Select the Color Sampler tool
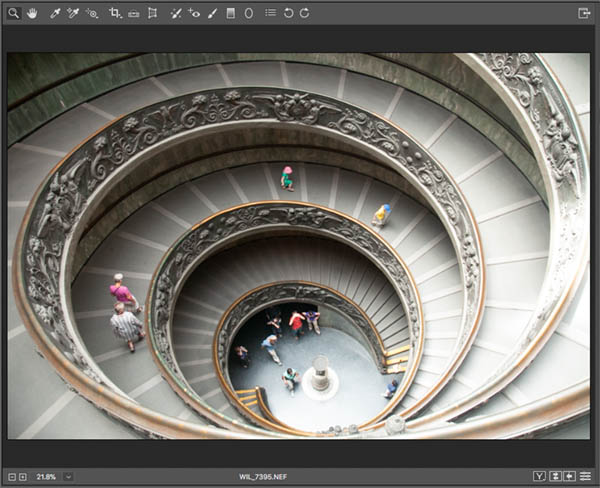 73,14
